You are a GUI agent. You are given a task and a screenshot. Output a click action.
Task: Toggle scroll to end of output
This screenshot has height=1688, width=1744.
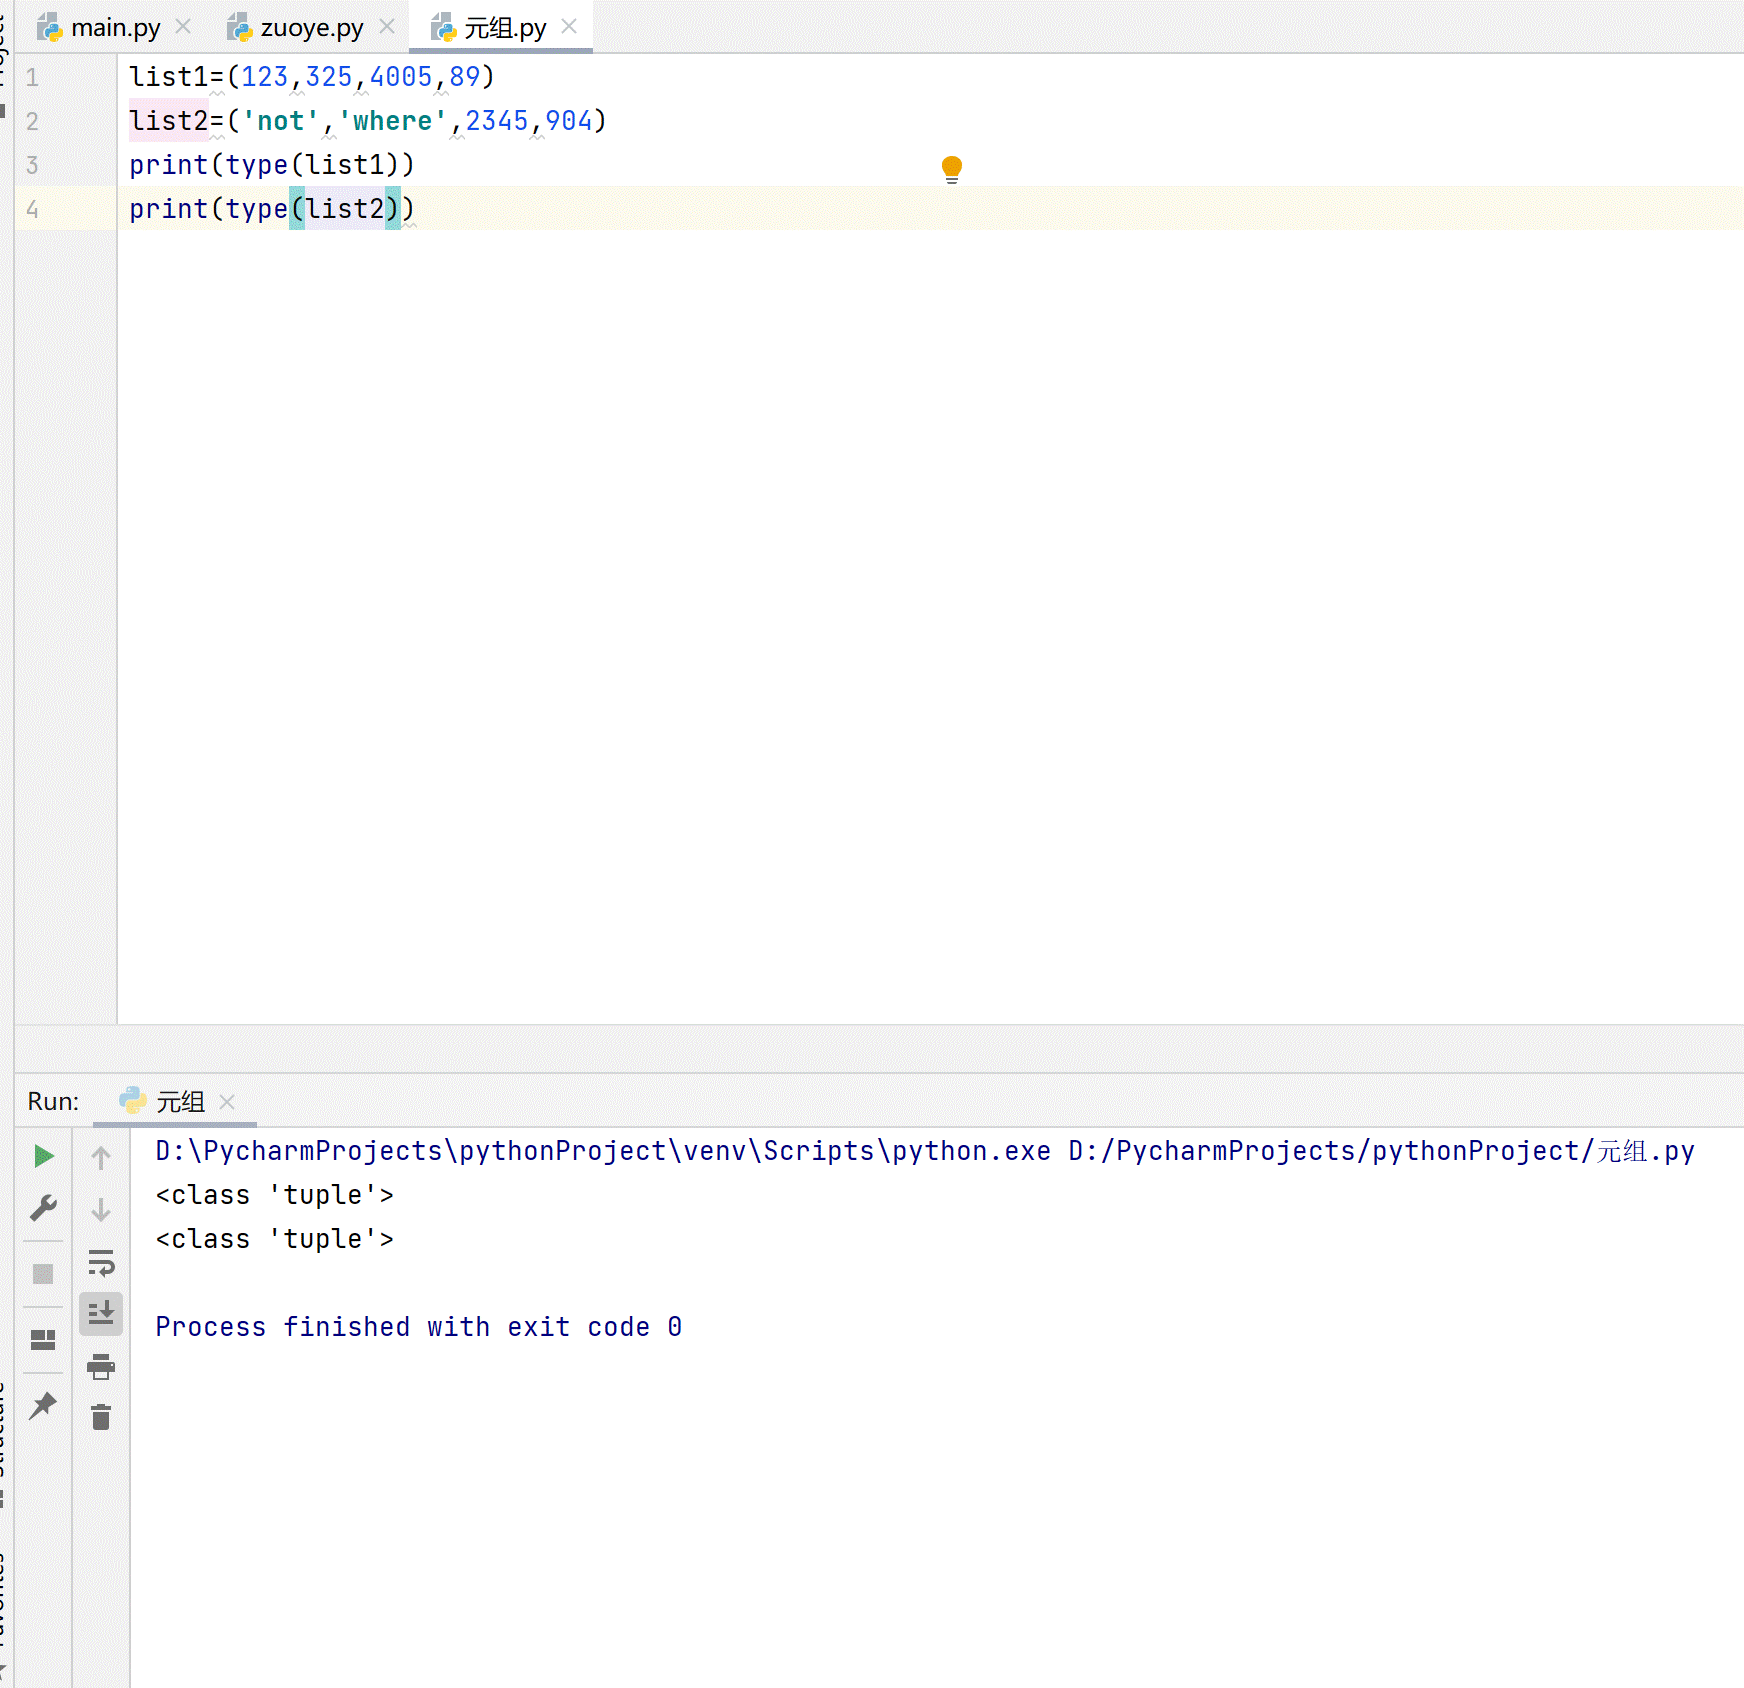101,1313
